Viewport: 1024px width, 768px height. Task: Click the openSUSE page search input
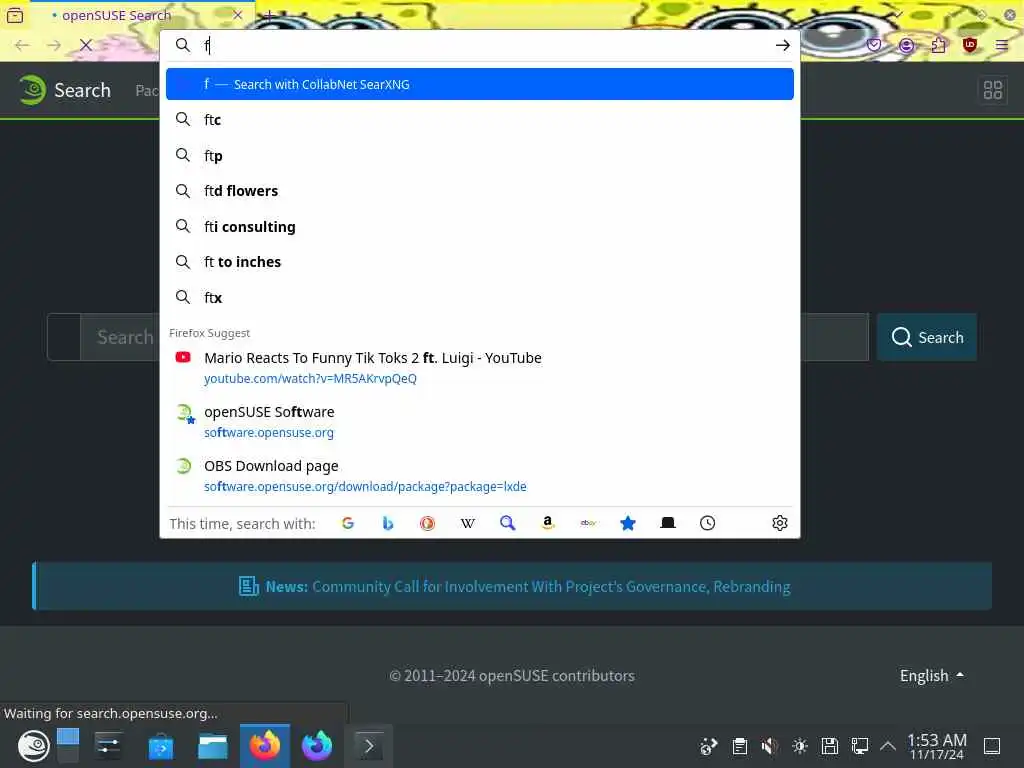[x=474, y=337]
